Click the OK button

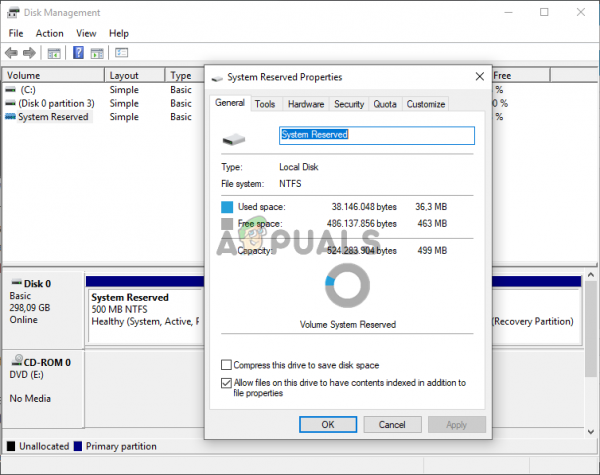point(328,424)
